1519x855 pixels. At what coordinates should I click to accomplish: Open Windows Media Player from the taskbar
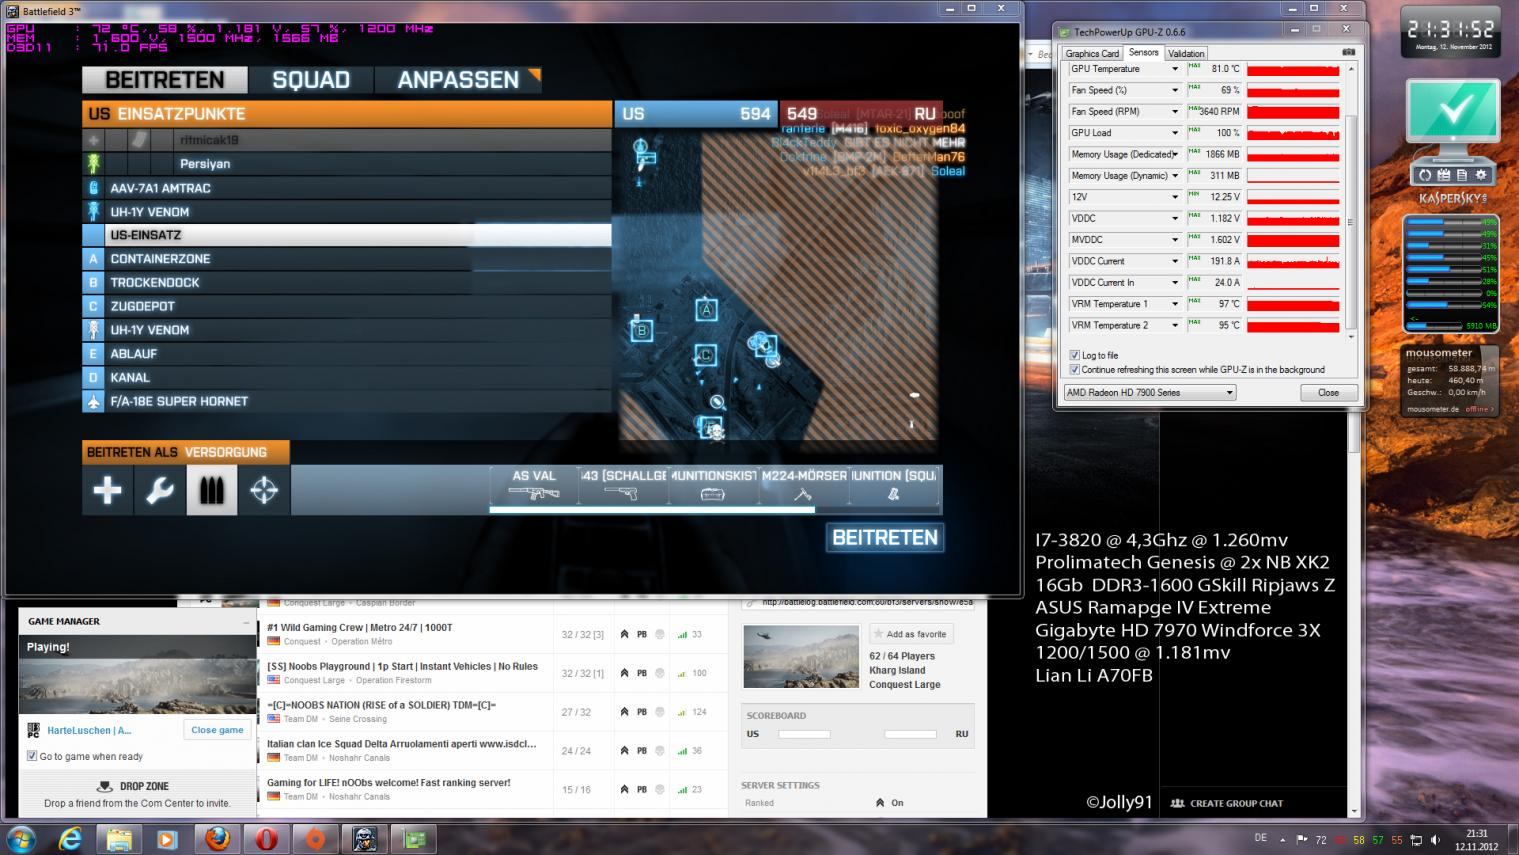(x=168, y=838)
